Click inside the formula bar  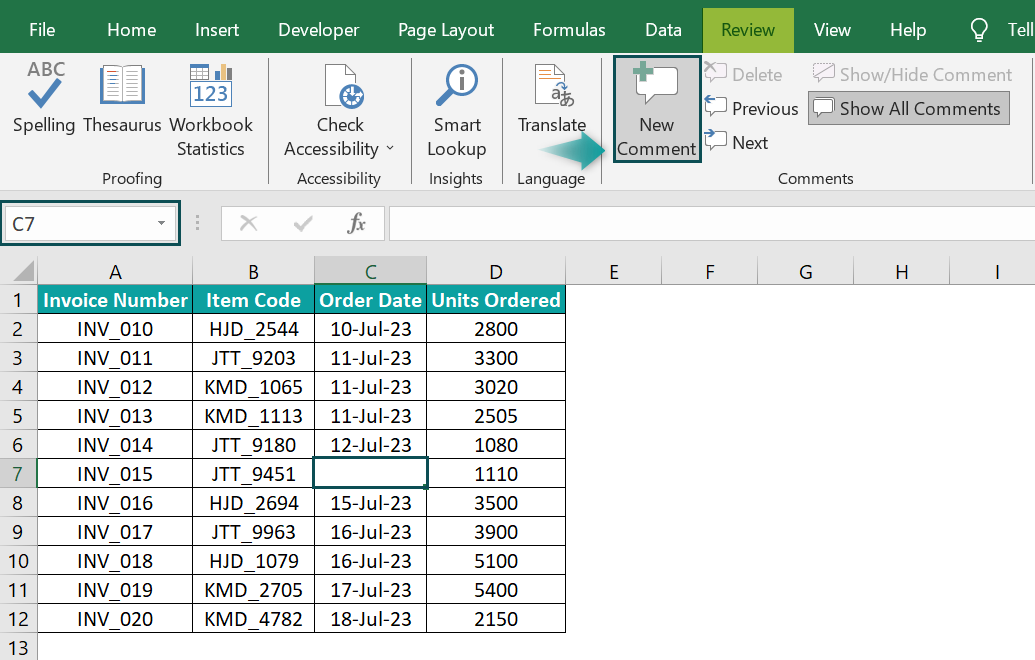click(712, 223)
